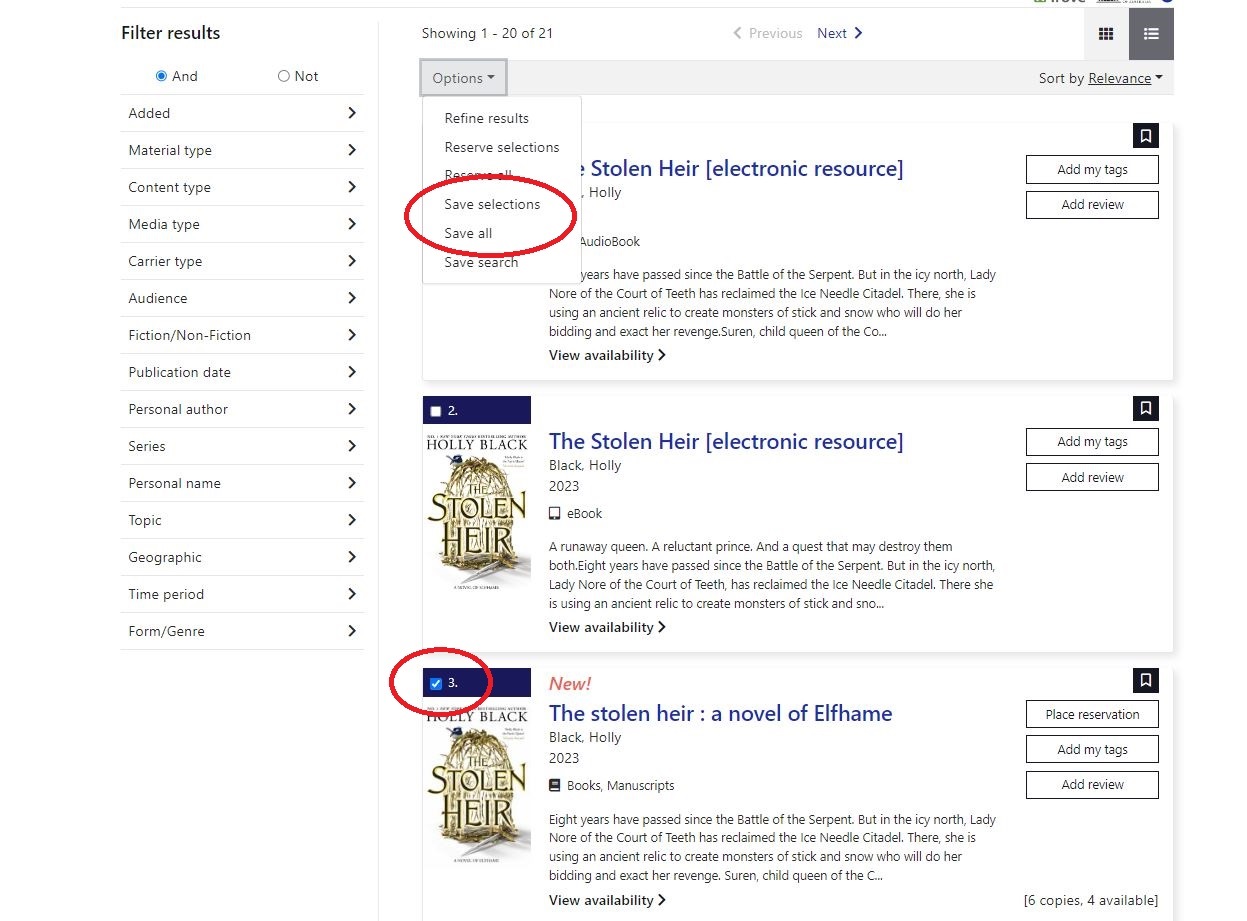
Task: Expand the Audience filter
Action: (x=242, y=298)
